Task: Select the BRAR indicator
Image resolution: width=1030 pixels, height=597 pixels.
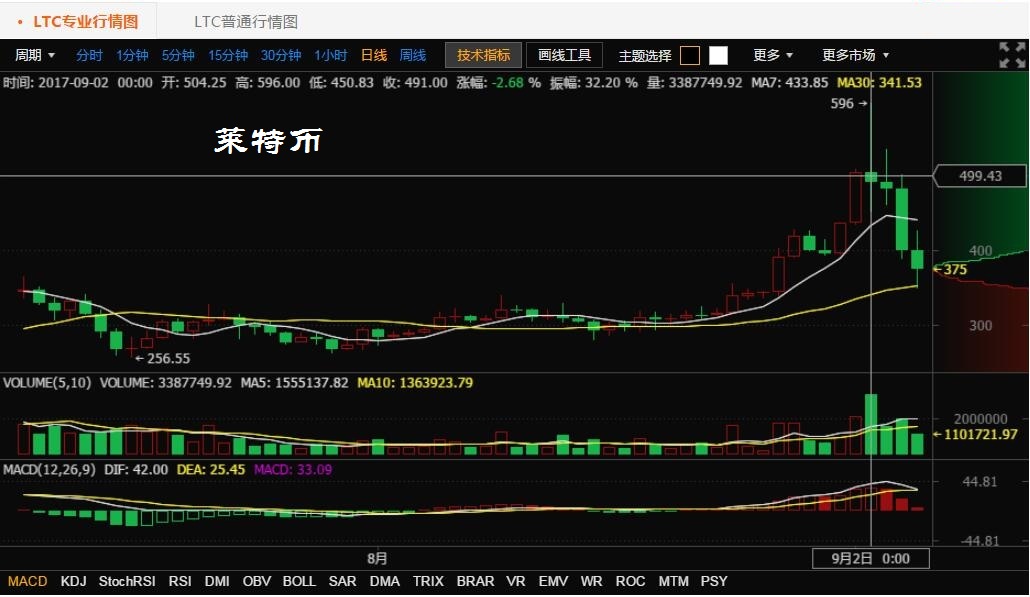Action: tap(476, 581)
